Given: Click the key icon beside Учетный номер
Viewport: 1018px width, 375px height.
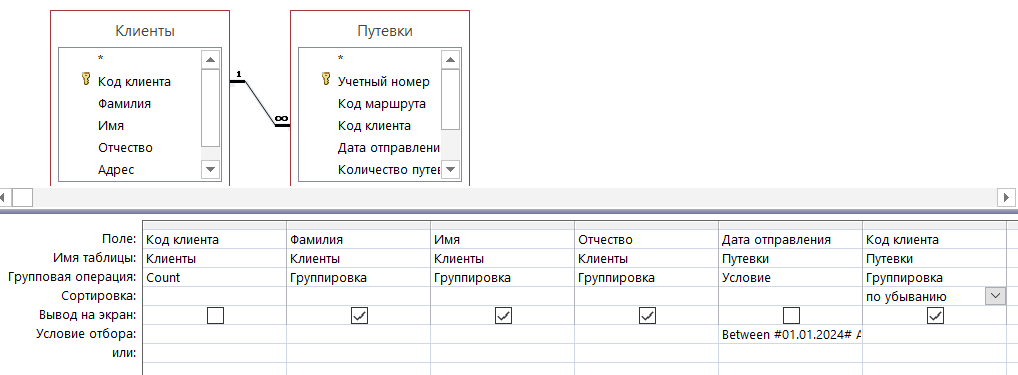Looking at the screenshot, I should [x=326, y=79].
